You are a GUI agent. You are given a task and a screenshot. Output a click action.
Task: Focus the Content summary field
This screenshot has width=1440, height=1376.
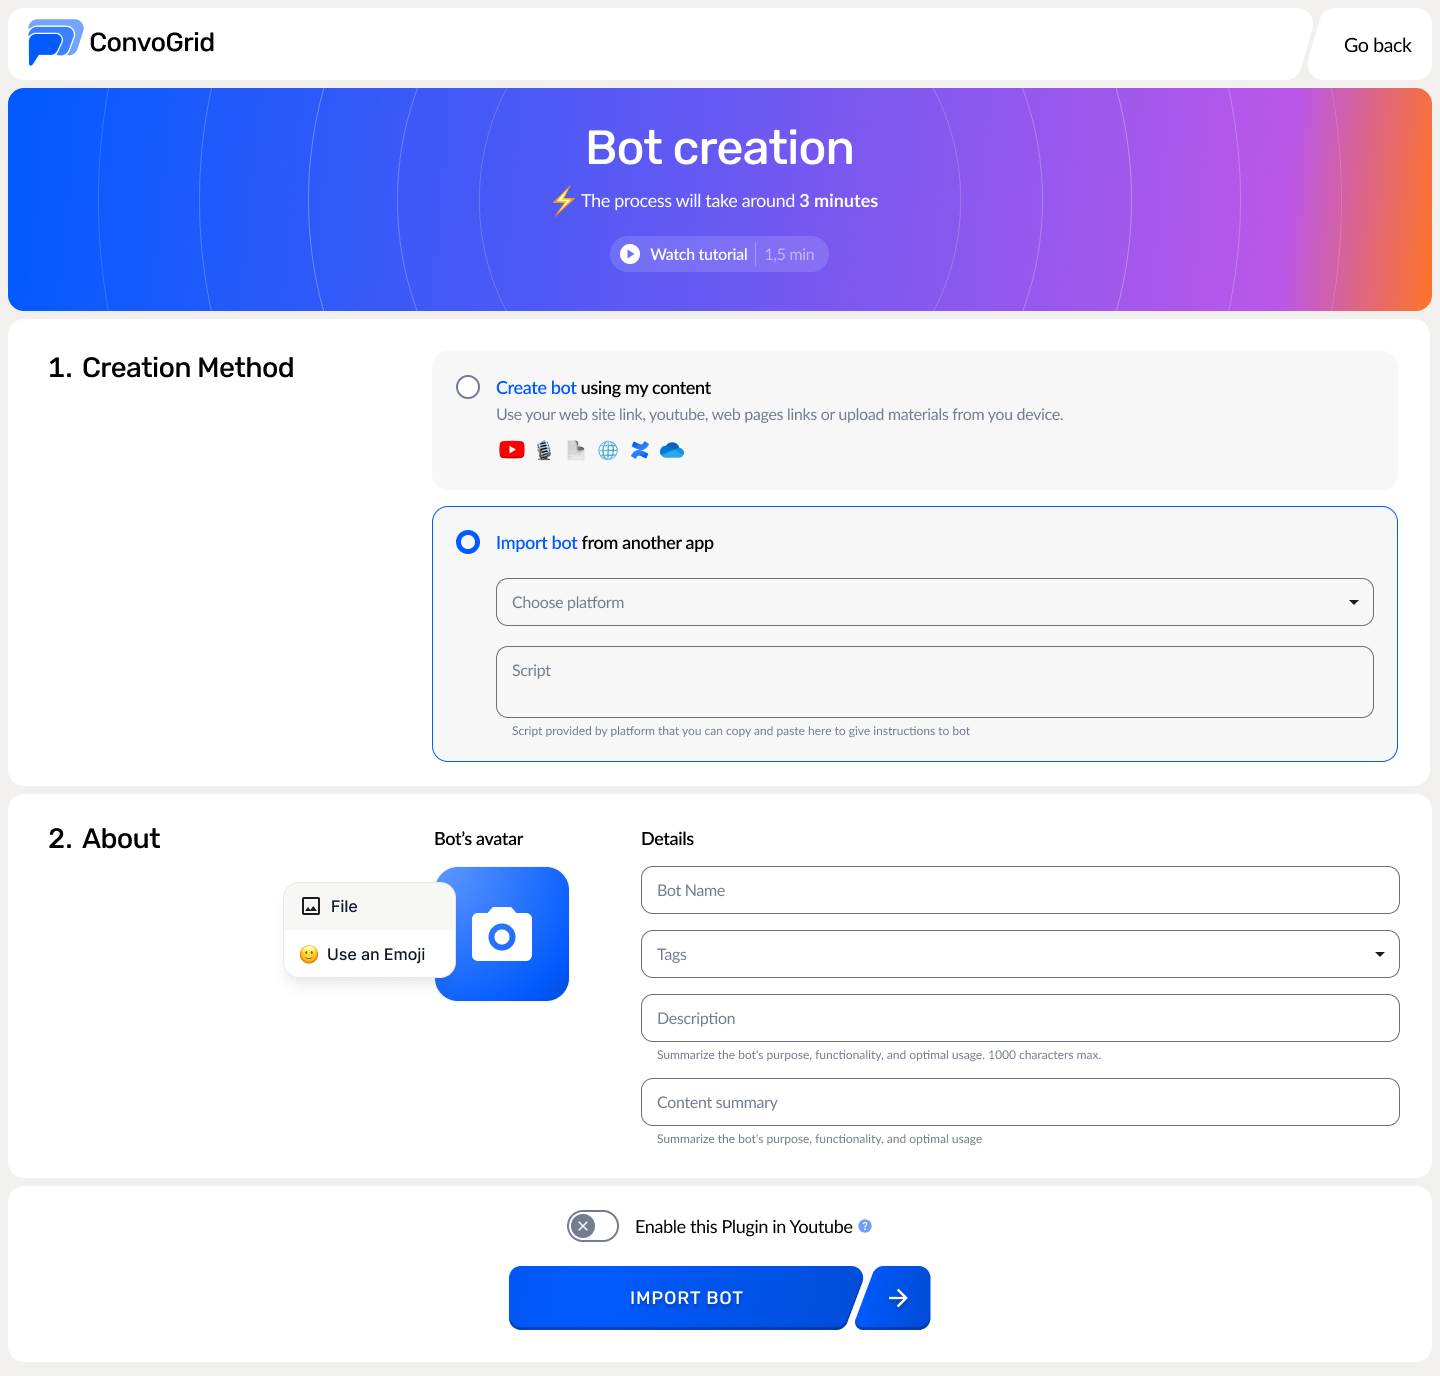pos(1020,1102)
